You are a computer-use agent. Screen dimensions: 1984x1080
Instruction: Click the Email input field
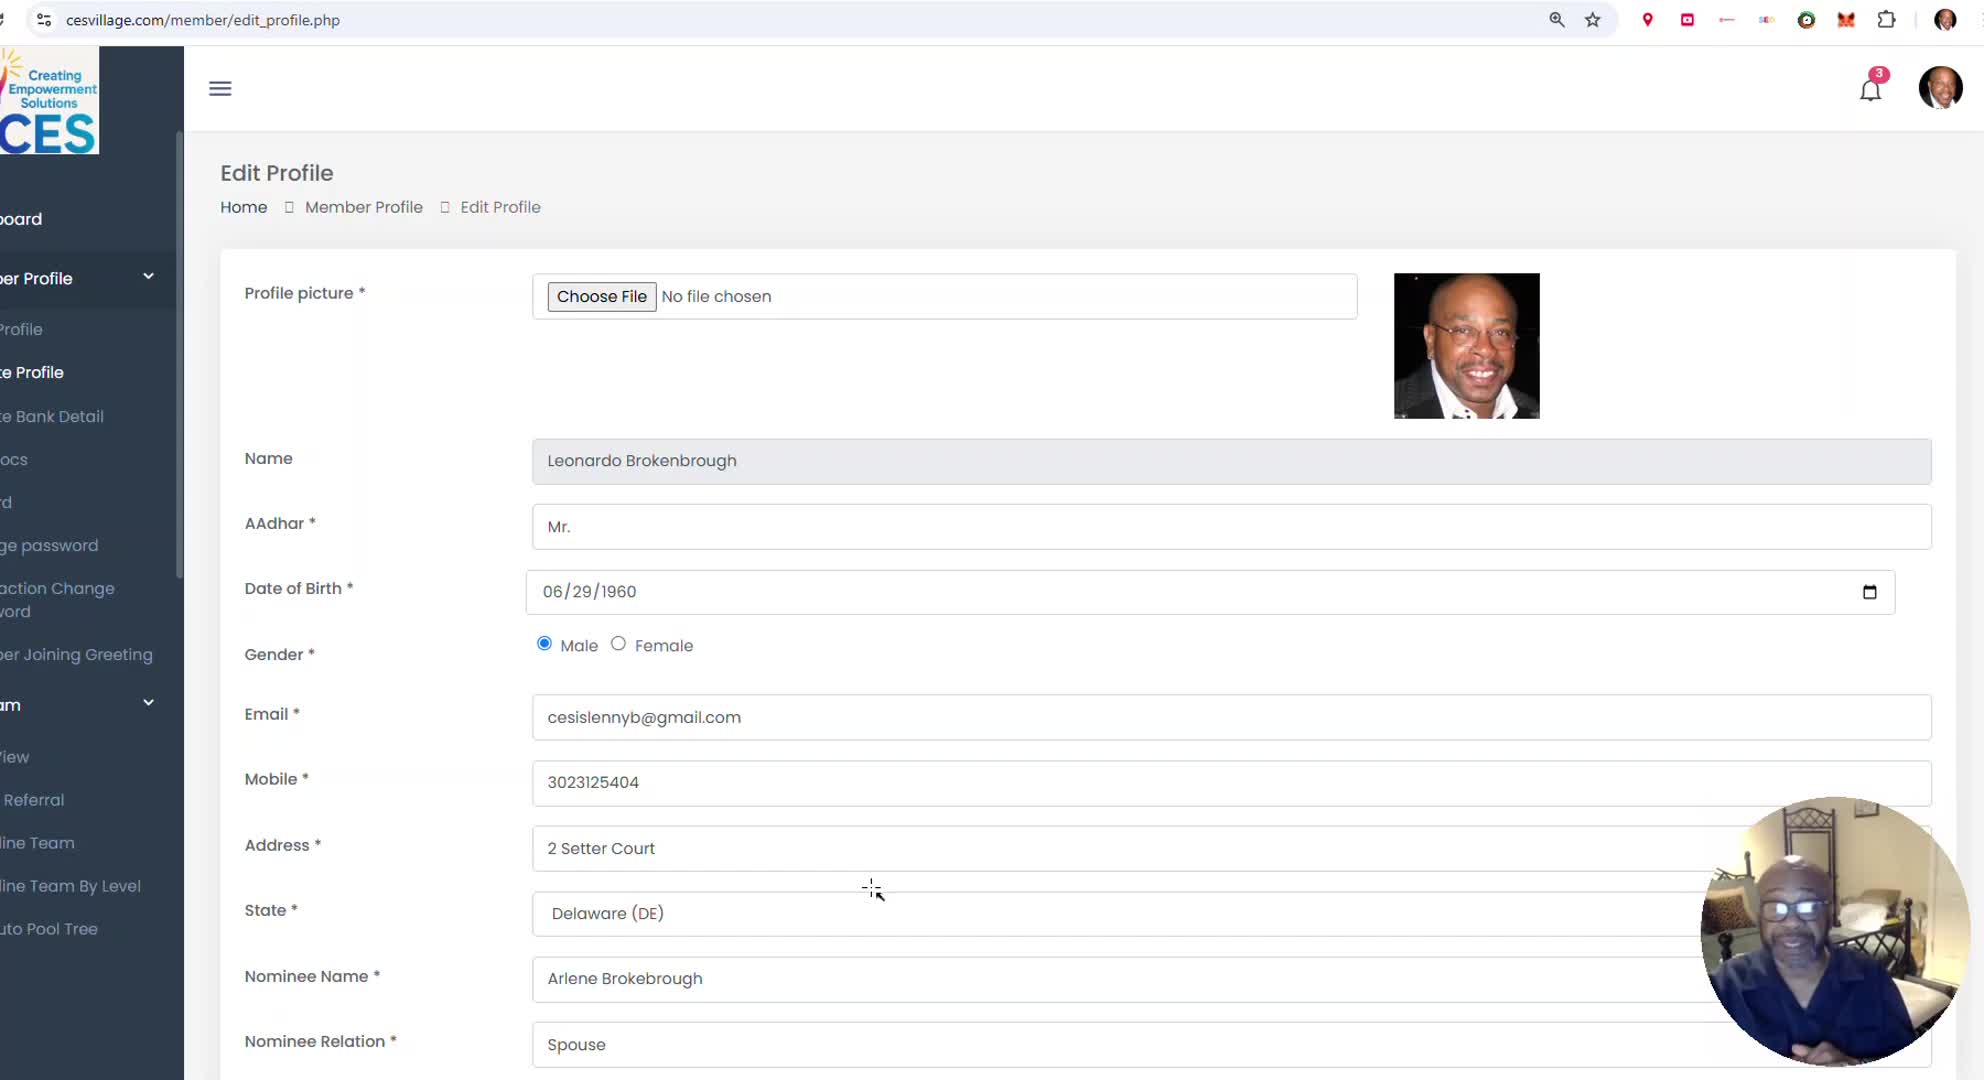[1231, 718]
